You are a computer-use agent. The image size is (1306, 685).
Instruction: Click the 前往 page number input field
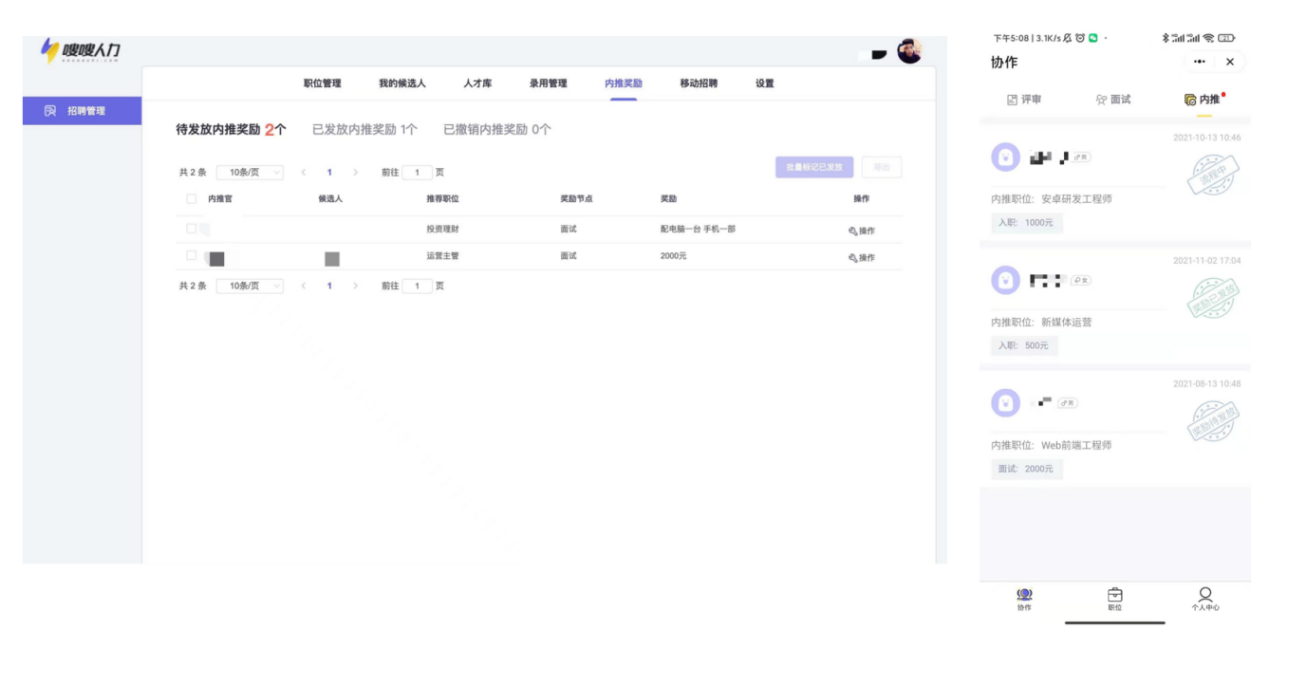[x=417, y=172]
